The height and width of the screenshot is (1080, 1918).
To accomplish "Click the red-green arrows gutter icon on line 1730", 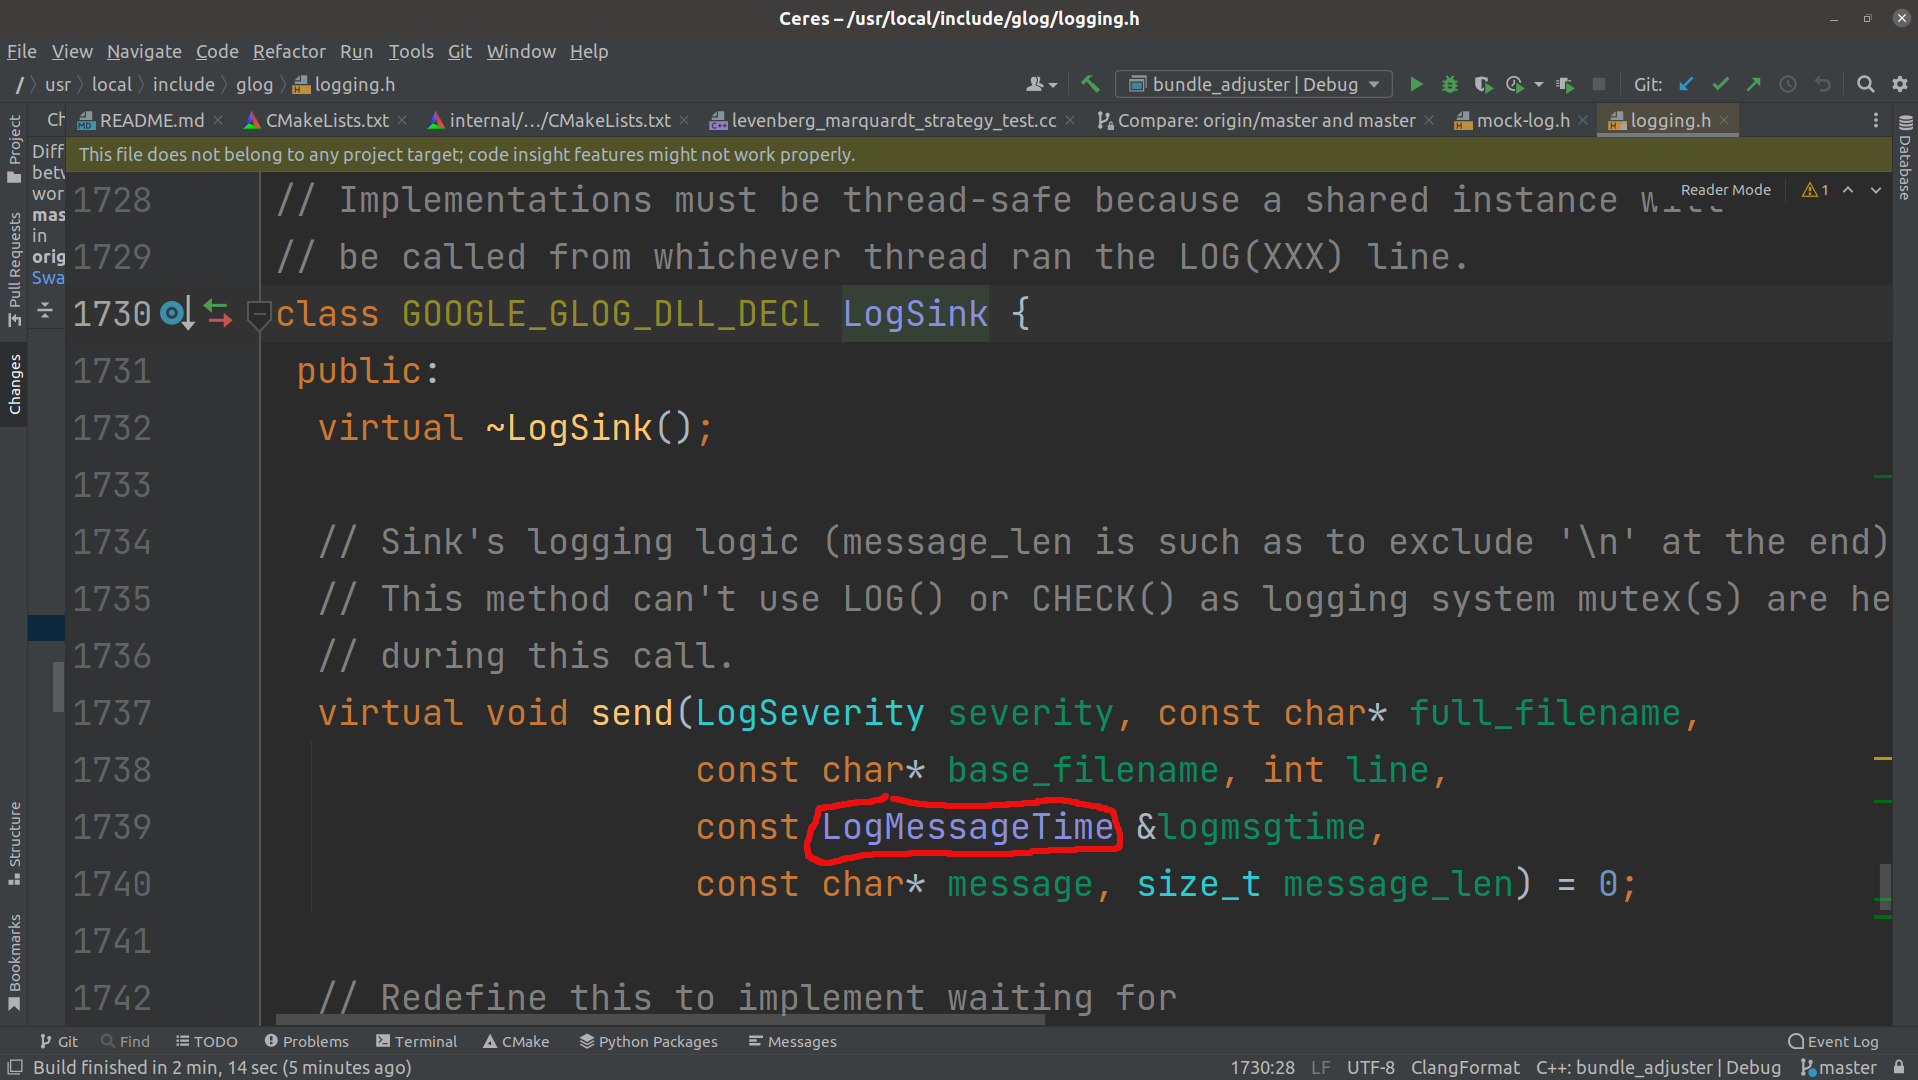I will pyautogui.click(x=218, y=314).
